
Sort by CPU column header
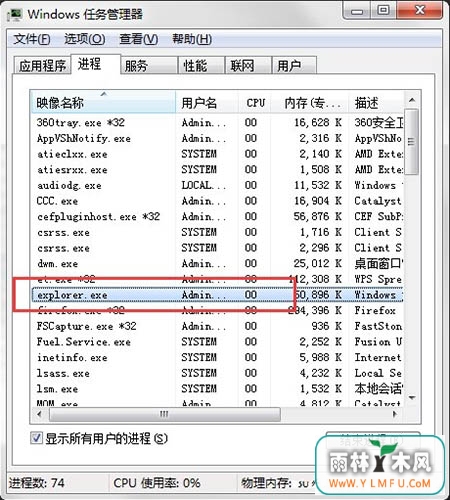pos(254,102)
